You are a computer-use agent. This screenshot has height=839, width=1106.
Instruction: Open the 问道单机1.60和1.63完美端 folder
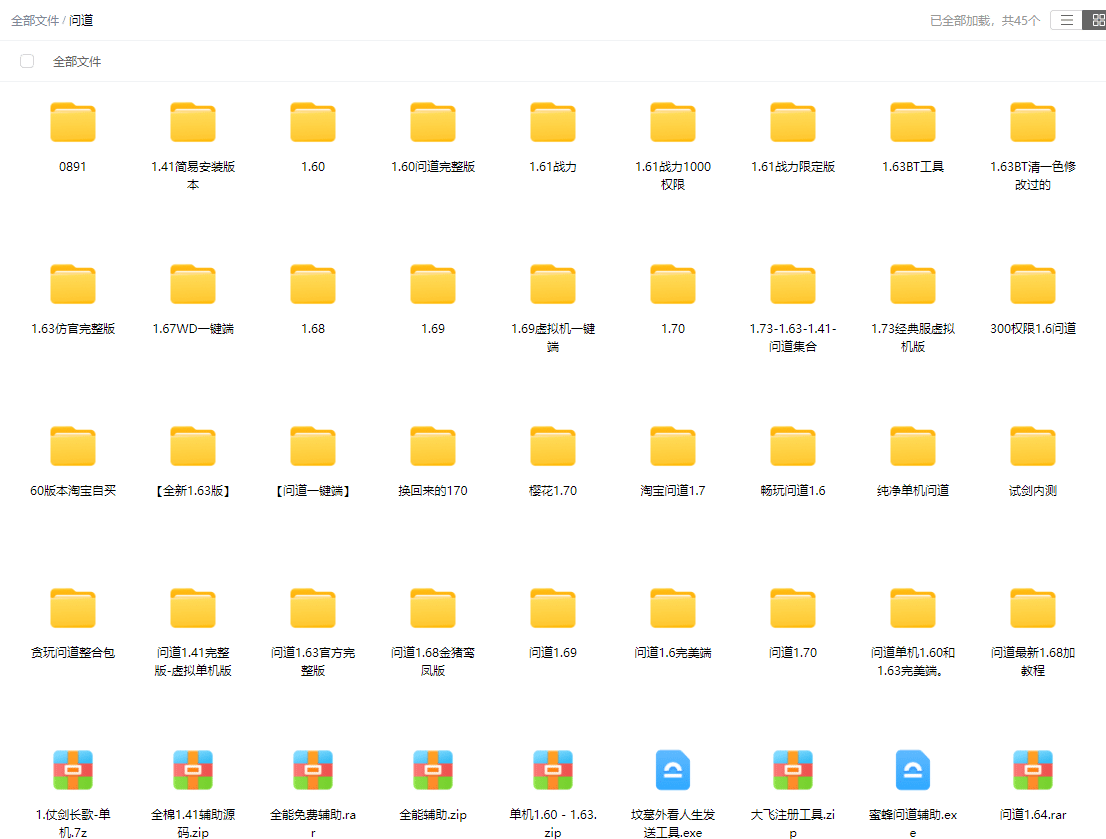pos(913,608)
